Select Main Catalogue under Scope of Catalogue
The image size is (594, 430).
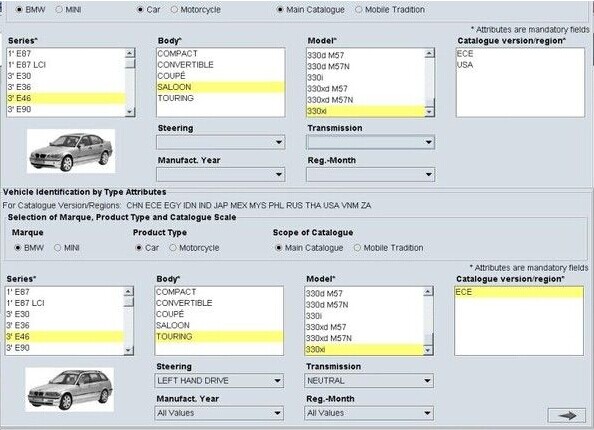[278, 248]
